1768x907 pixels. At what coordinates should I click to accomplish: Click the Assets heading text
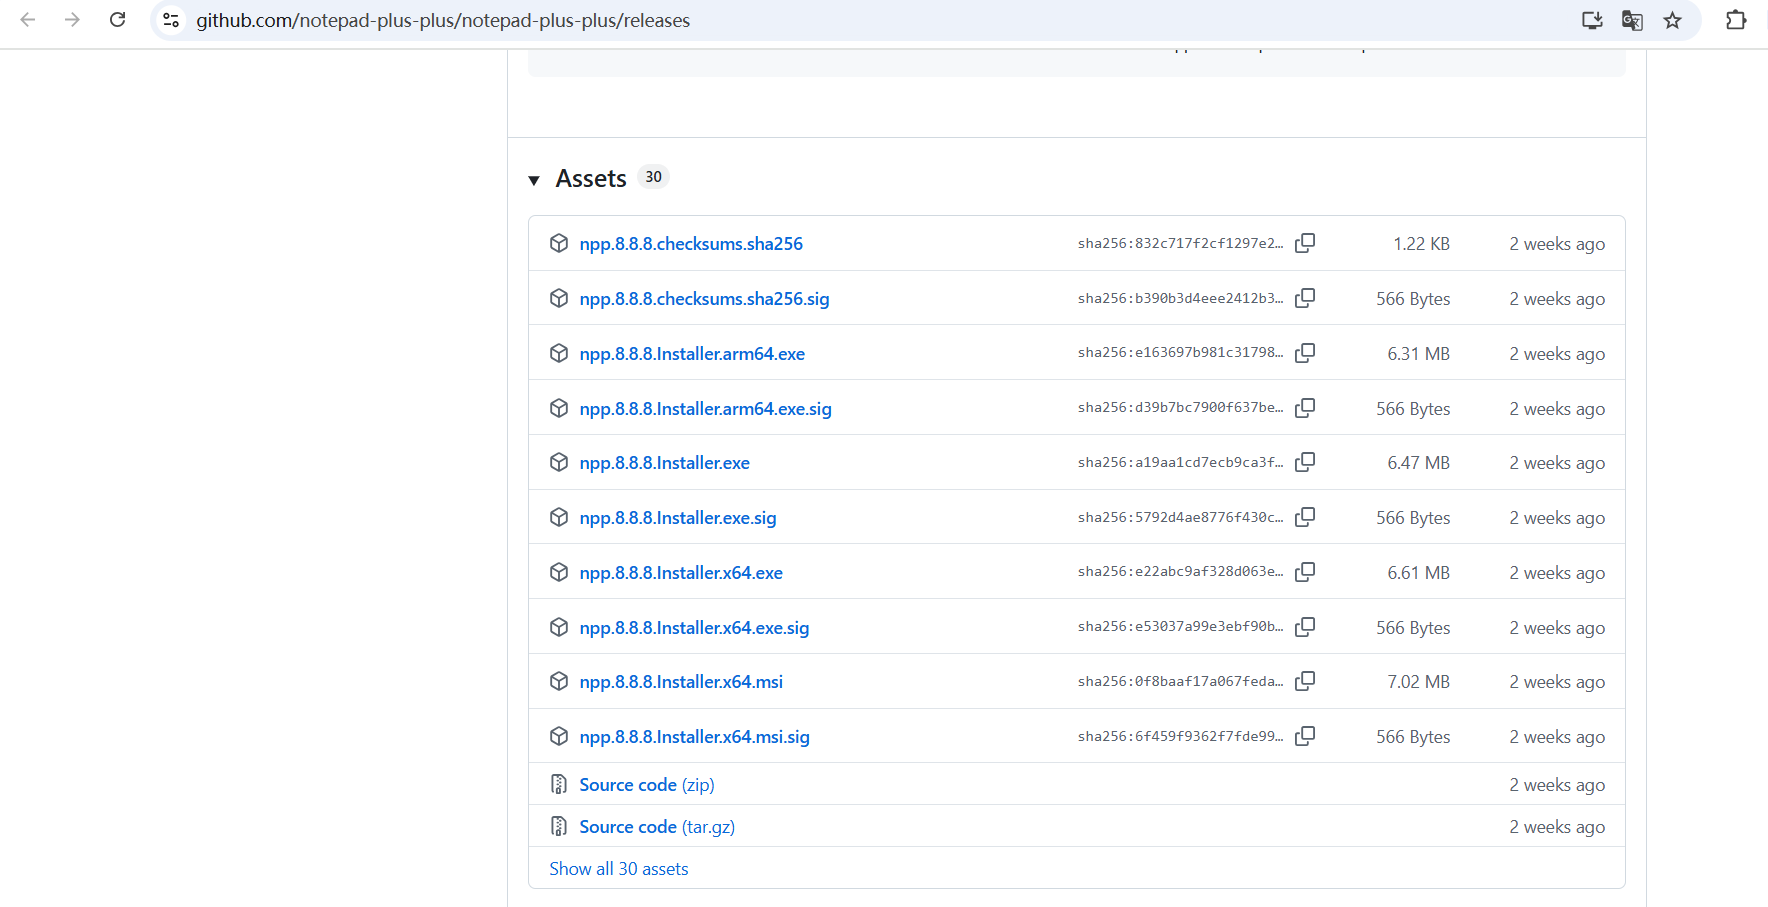(591, 179)
